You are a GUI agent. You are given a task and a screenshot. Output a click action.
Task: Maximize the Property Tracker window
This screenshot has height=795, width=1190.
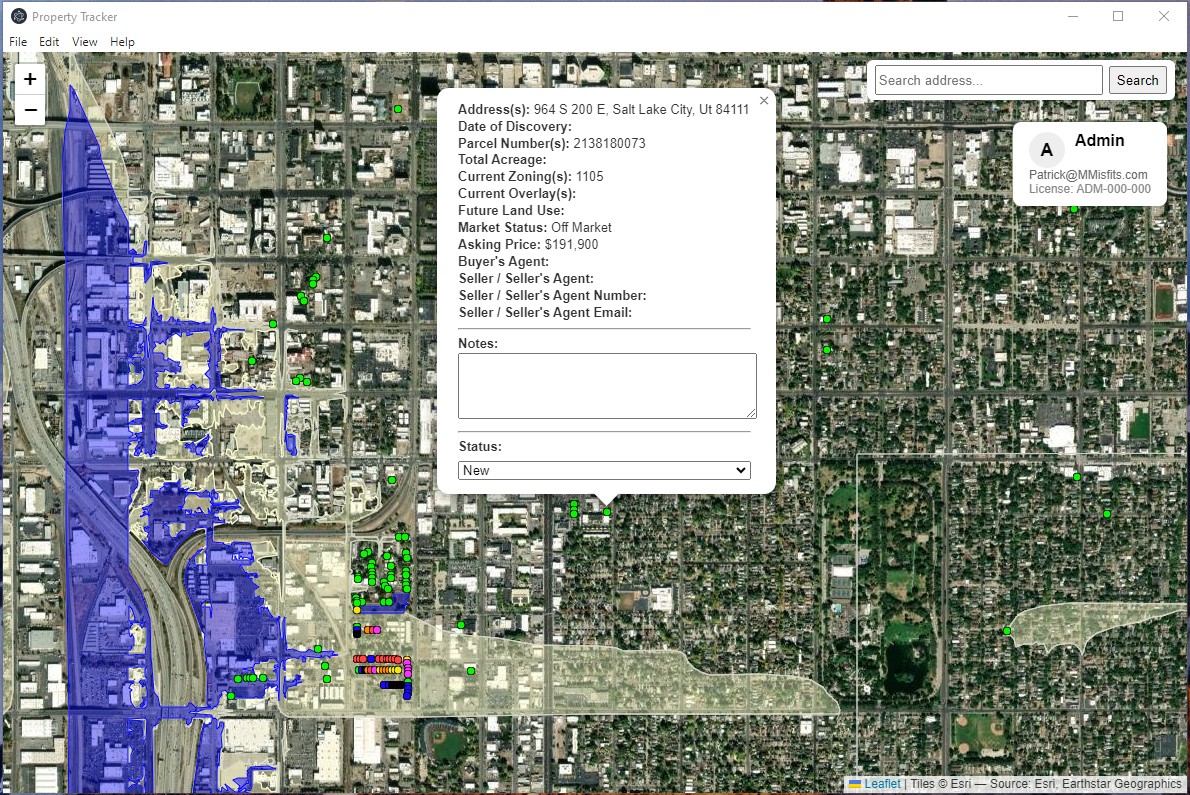pos(1118,17)
